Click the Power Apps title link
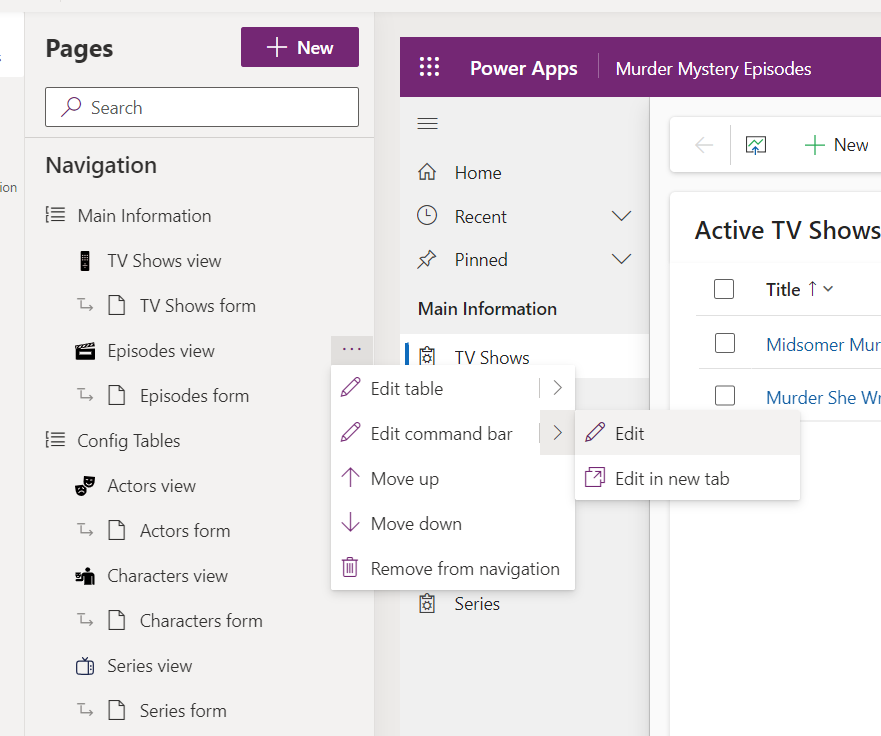The image size is (881, 736). (x=524, y=68)
